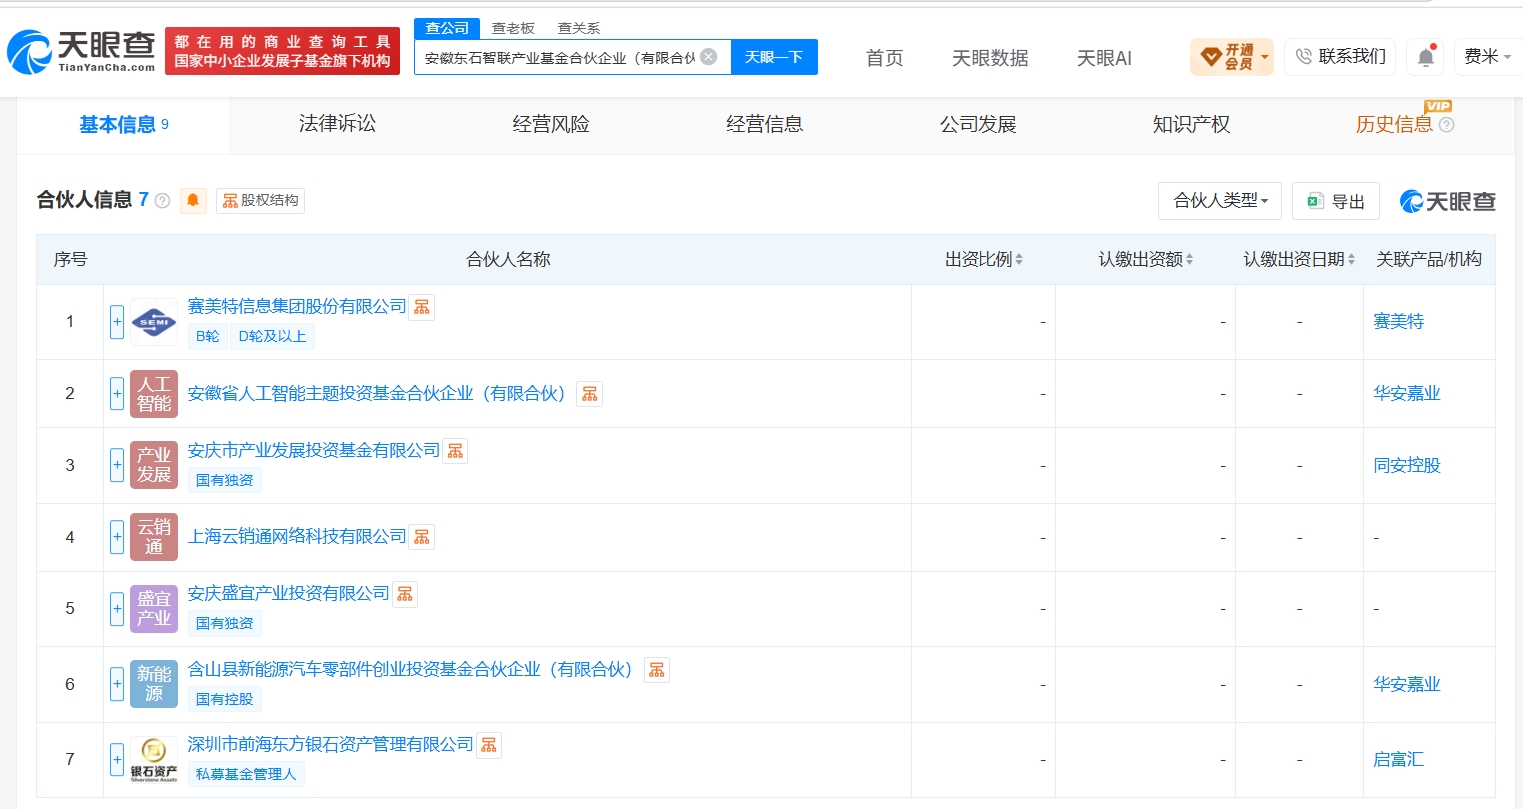Click the notification bell icon in header
The height and width of the screenshot is (809, 1523).
click(1425, 57)
